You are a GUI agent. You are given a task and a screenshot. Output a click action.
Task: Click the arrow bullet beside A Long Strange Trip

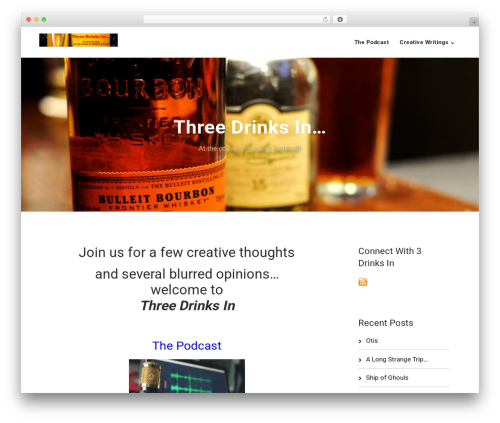(x=360, y=360)
